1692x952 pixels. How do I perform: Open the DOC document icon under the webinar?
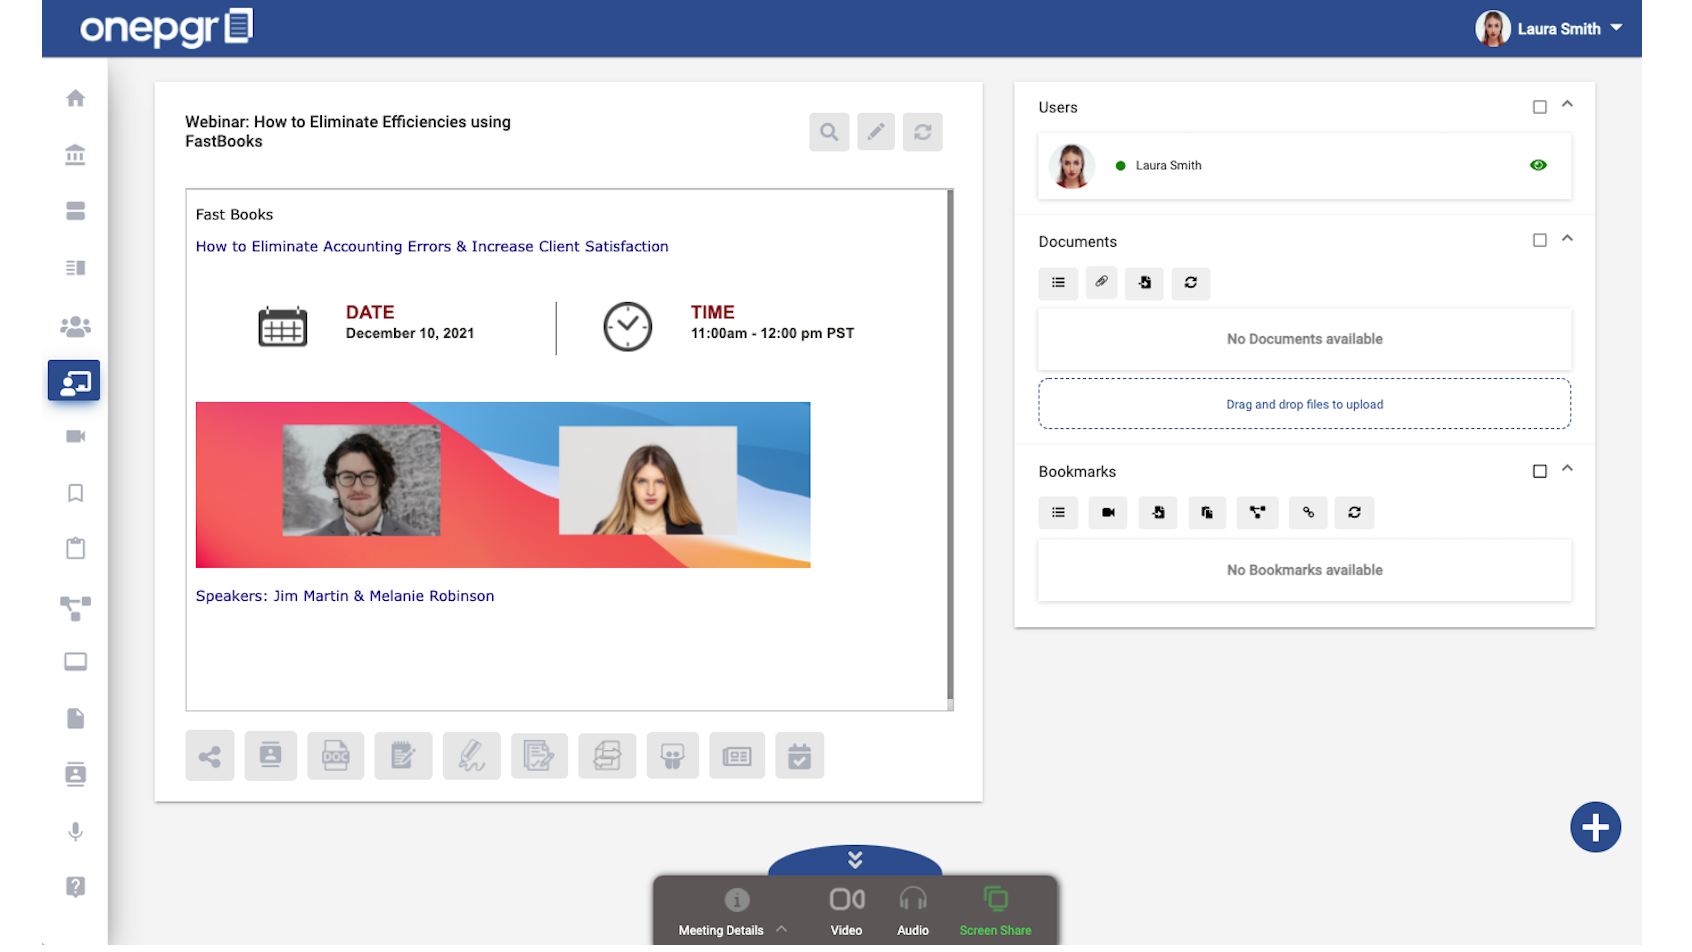tap(335, 755)
